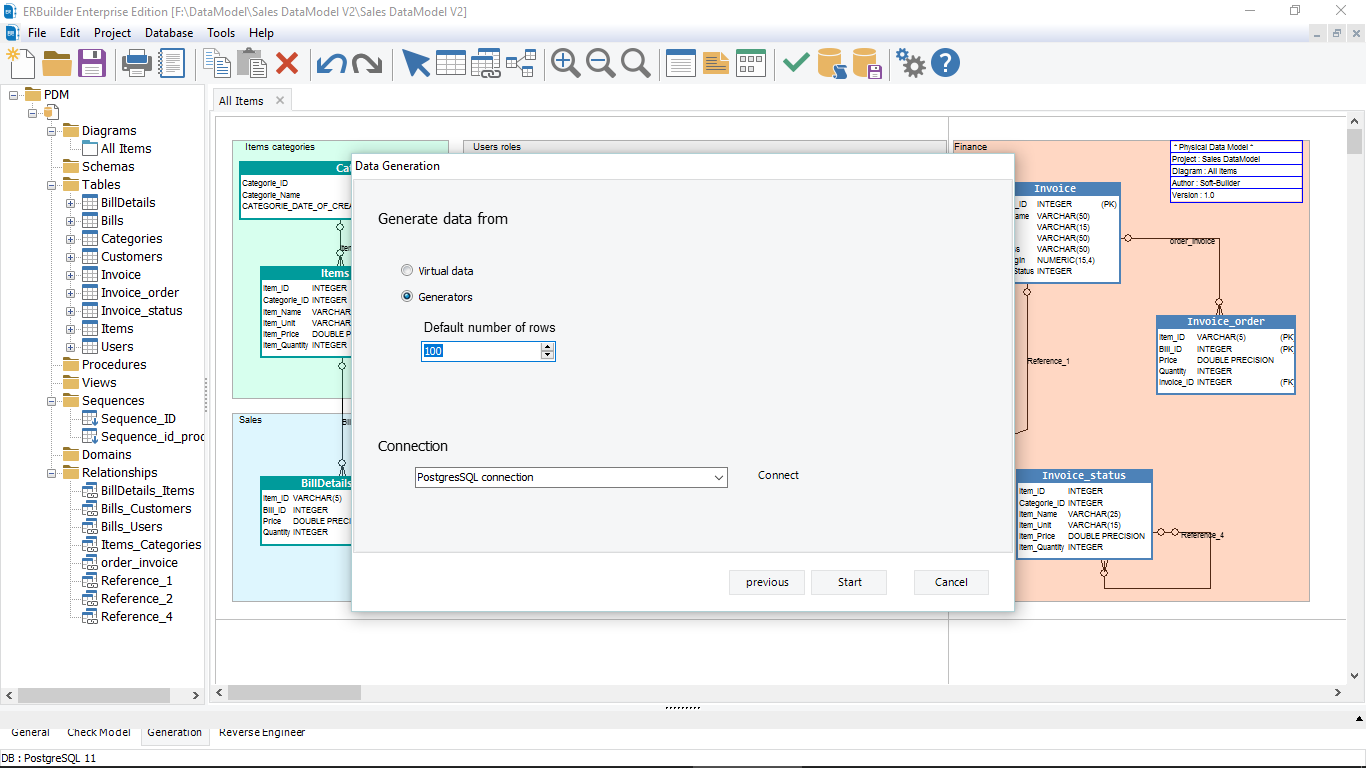1366x768 pixels.
Task: Select the Generators radio button
Action: pos(407,296)
